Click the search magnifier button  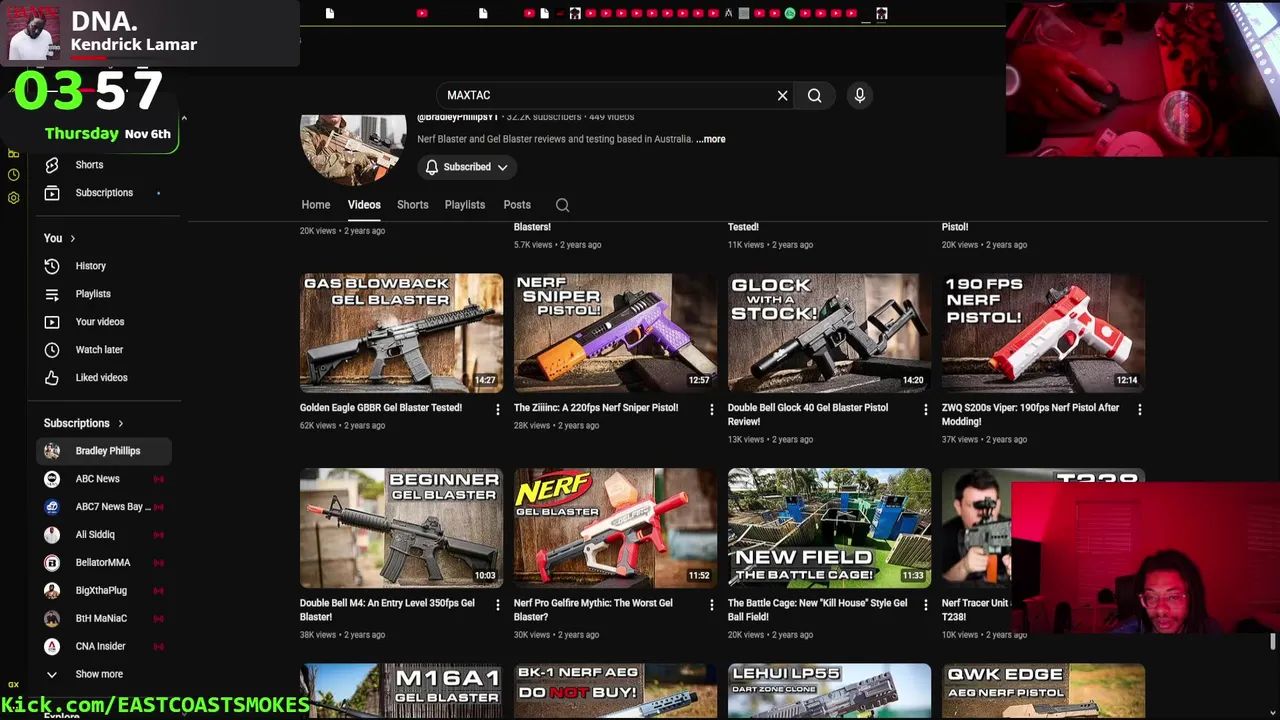815,95
